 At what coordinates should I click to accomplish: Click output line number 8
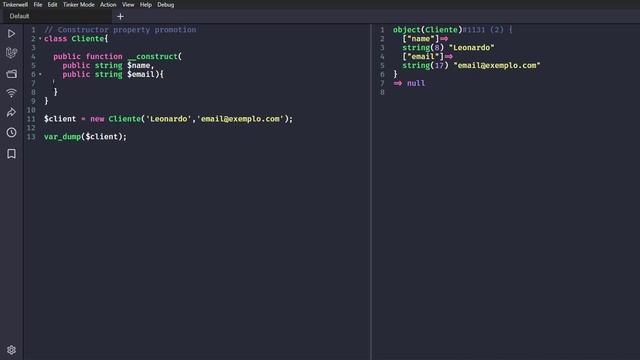[382, 92]
